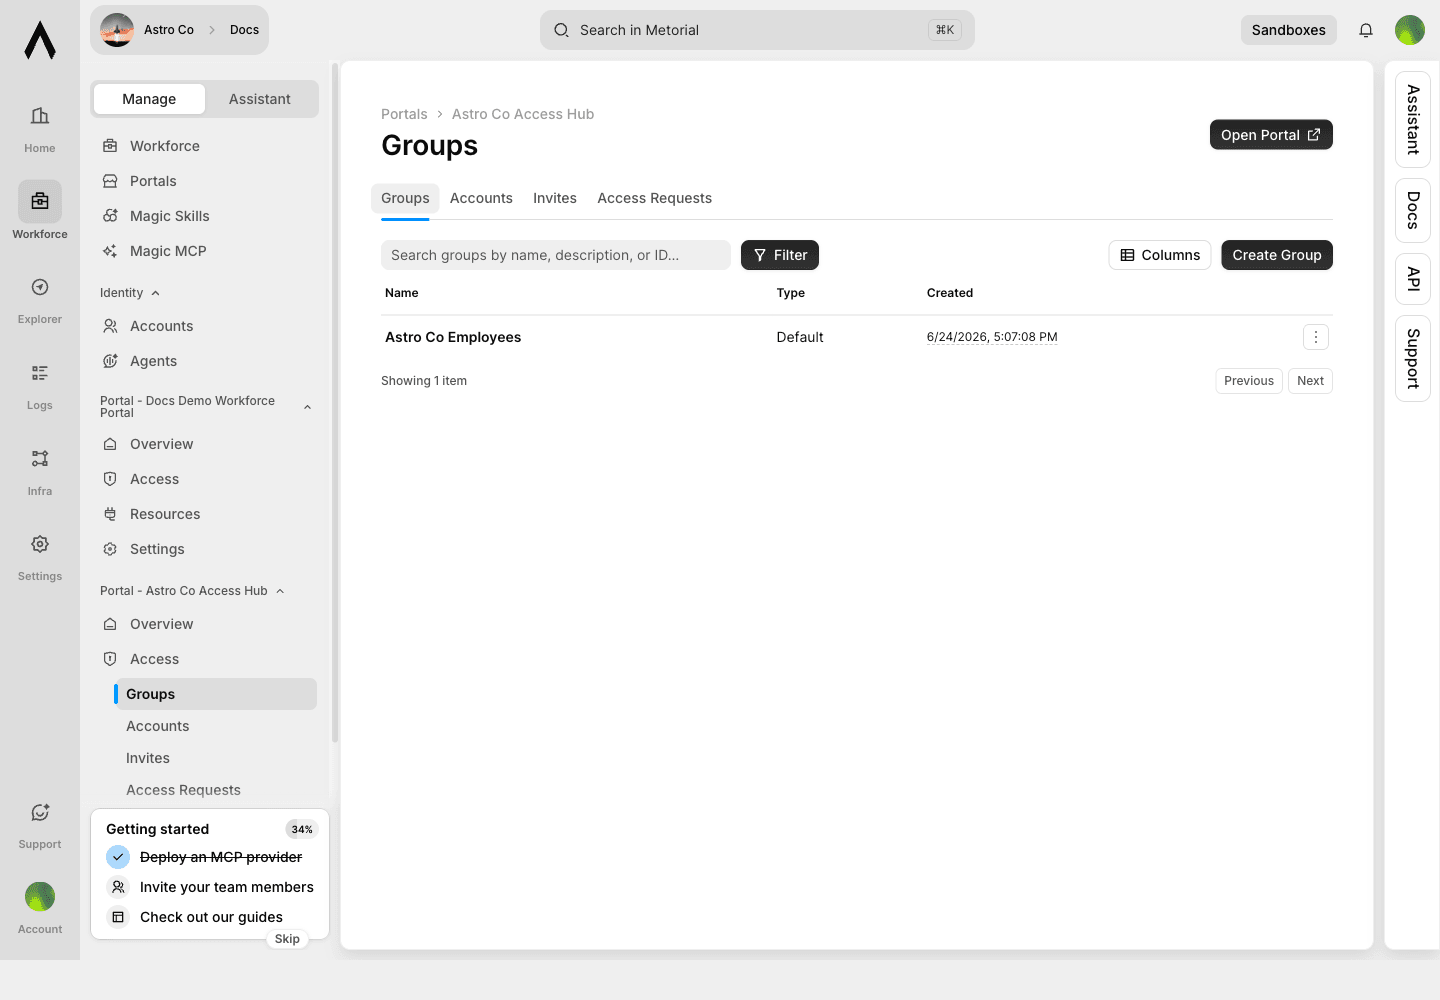This screenshot has height=1000, width=1440.
Task: Open Infra in the left rail
Action: (x=40, y=473)
